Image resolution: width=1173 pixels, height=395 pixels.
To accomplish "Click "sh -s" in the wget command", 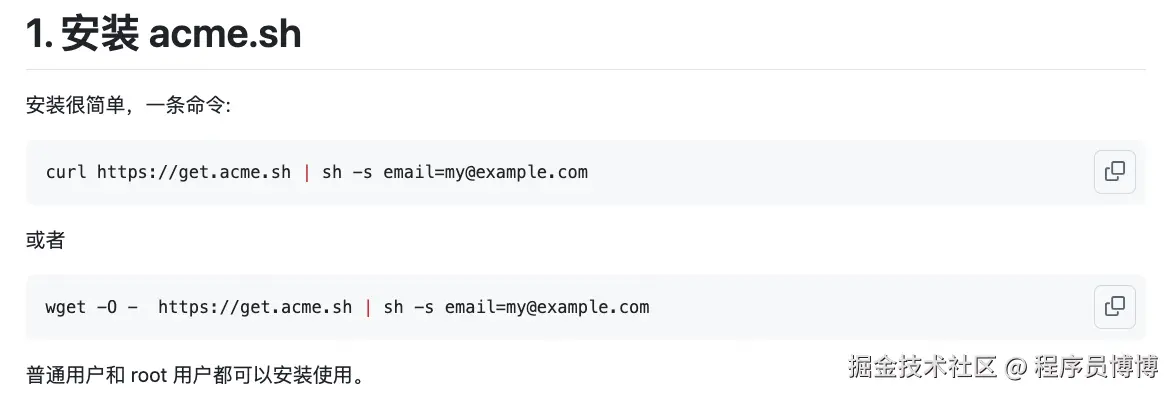I will [408, 307].
